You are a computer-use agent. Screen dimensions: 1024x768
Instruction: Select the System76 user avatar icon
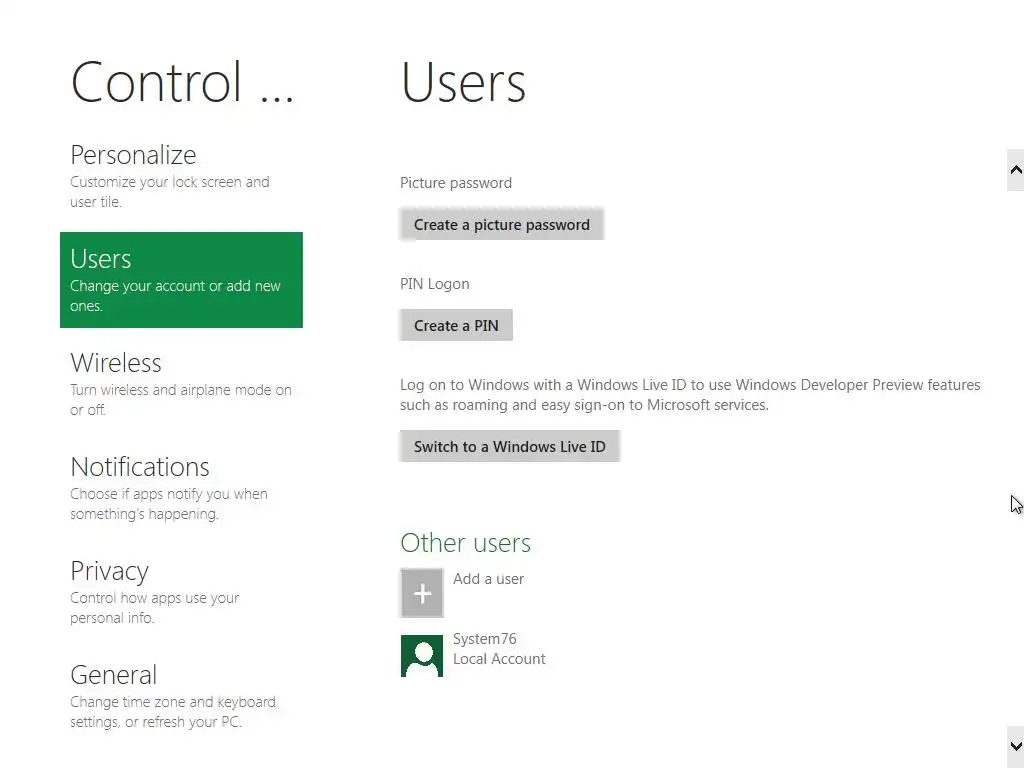[422, 656]
